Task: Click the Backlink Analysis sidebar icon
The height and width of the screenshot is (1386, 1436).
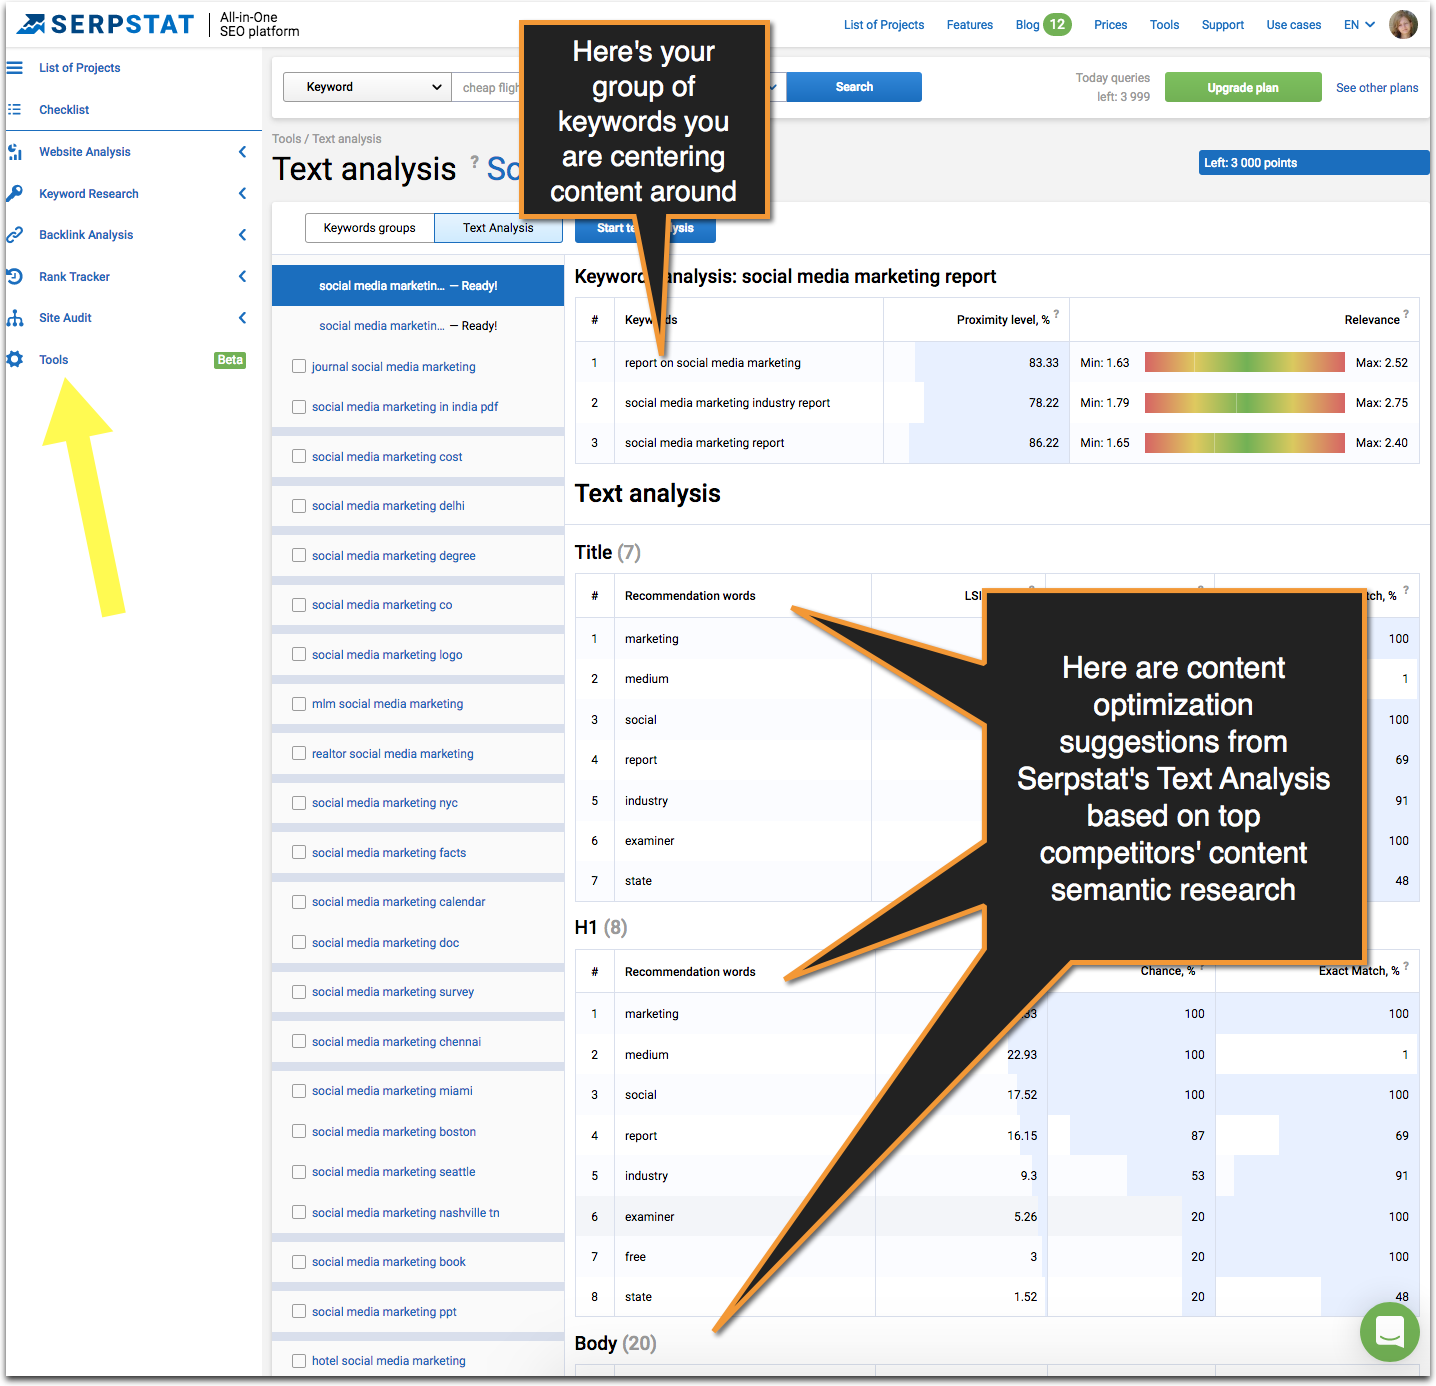Action: point(15,234)
